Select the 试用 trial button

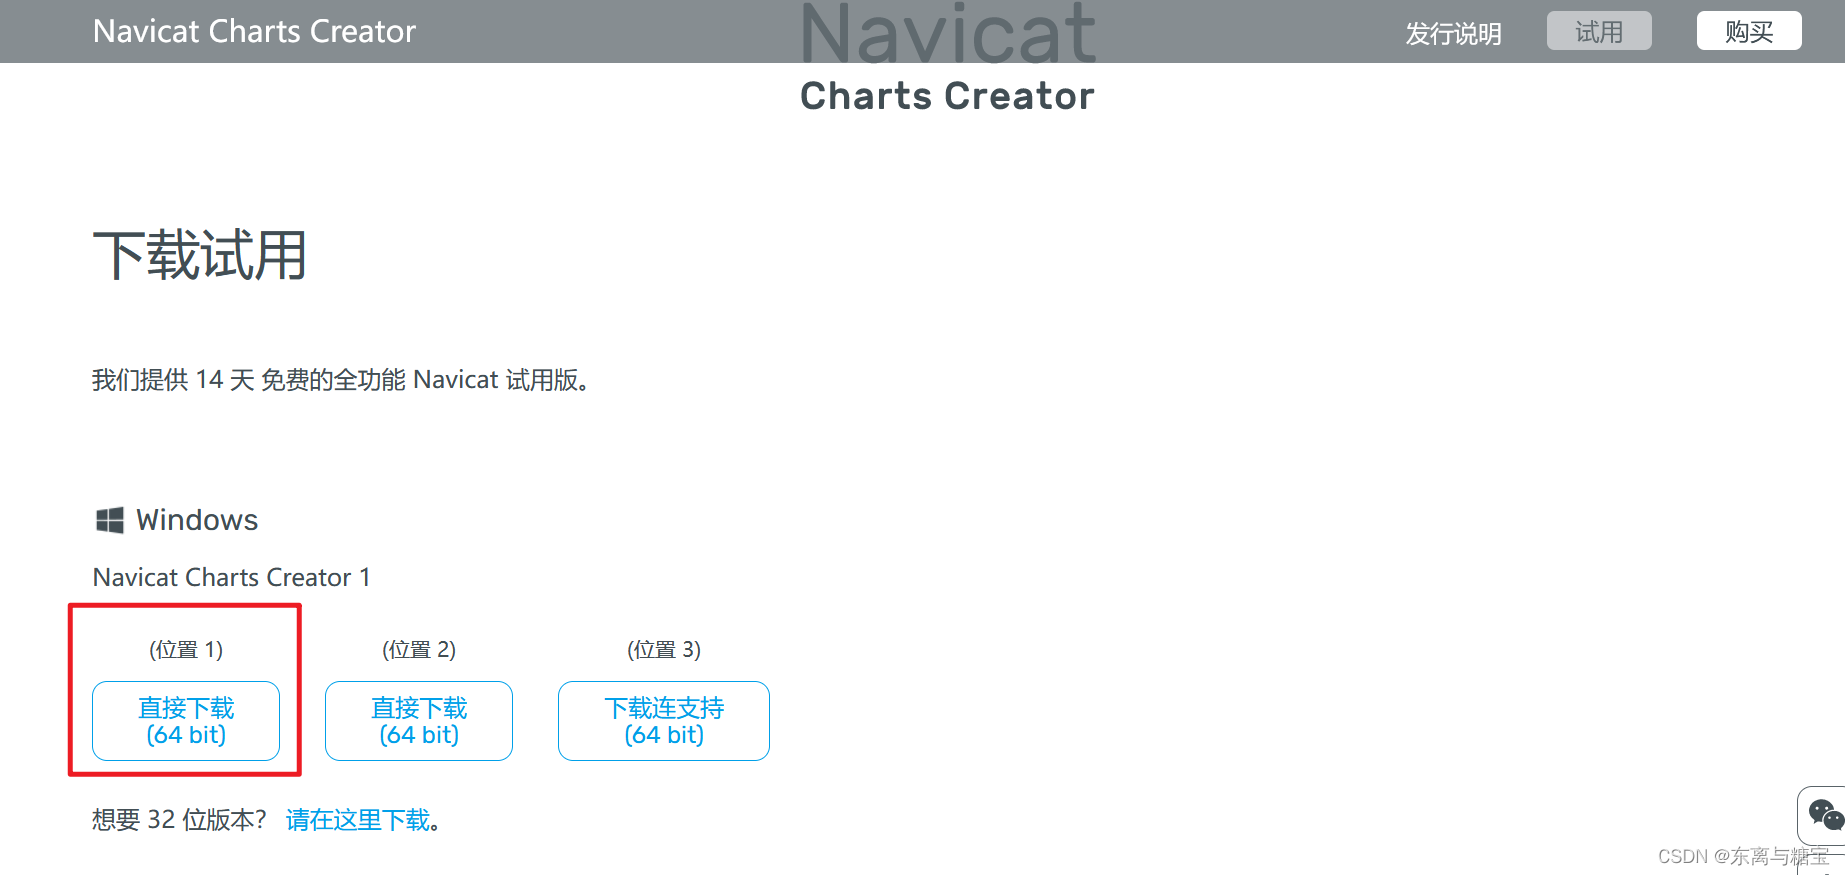pyautogui.click(x=1599, y=31)
